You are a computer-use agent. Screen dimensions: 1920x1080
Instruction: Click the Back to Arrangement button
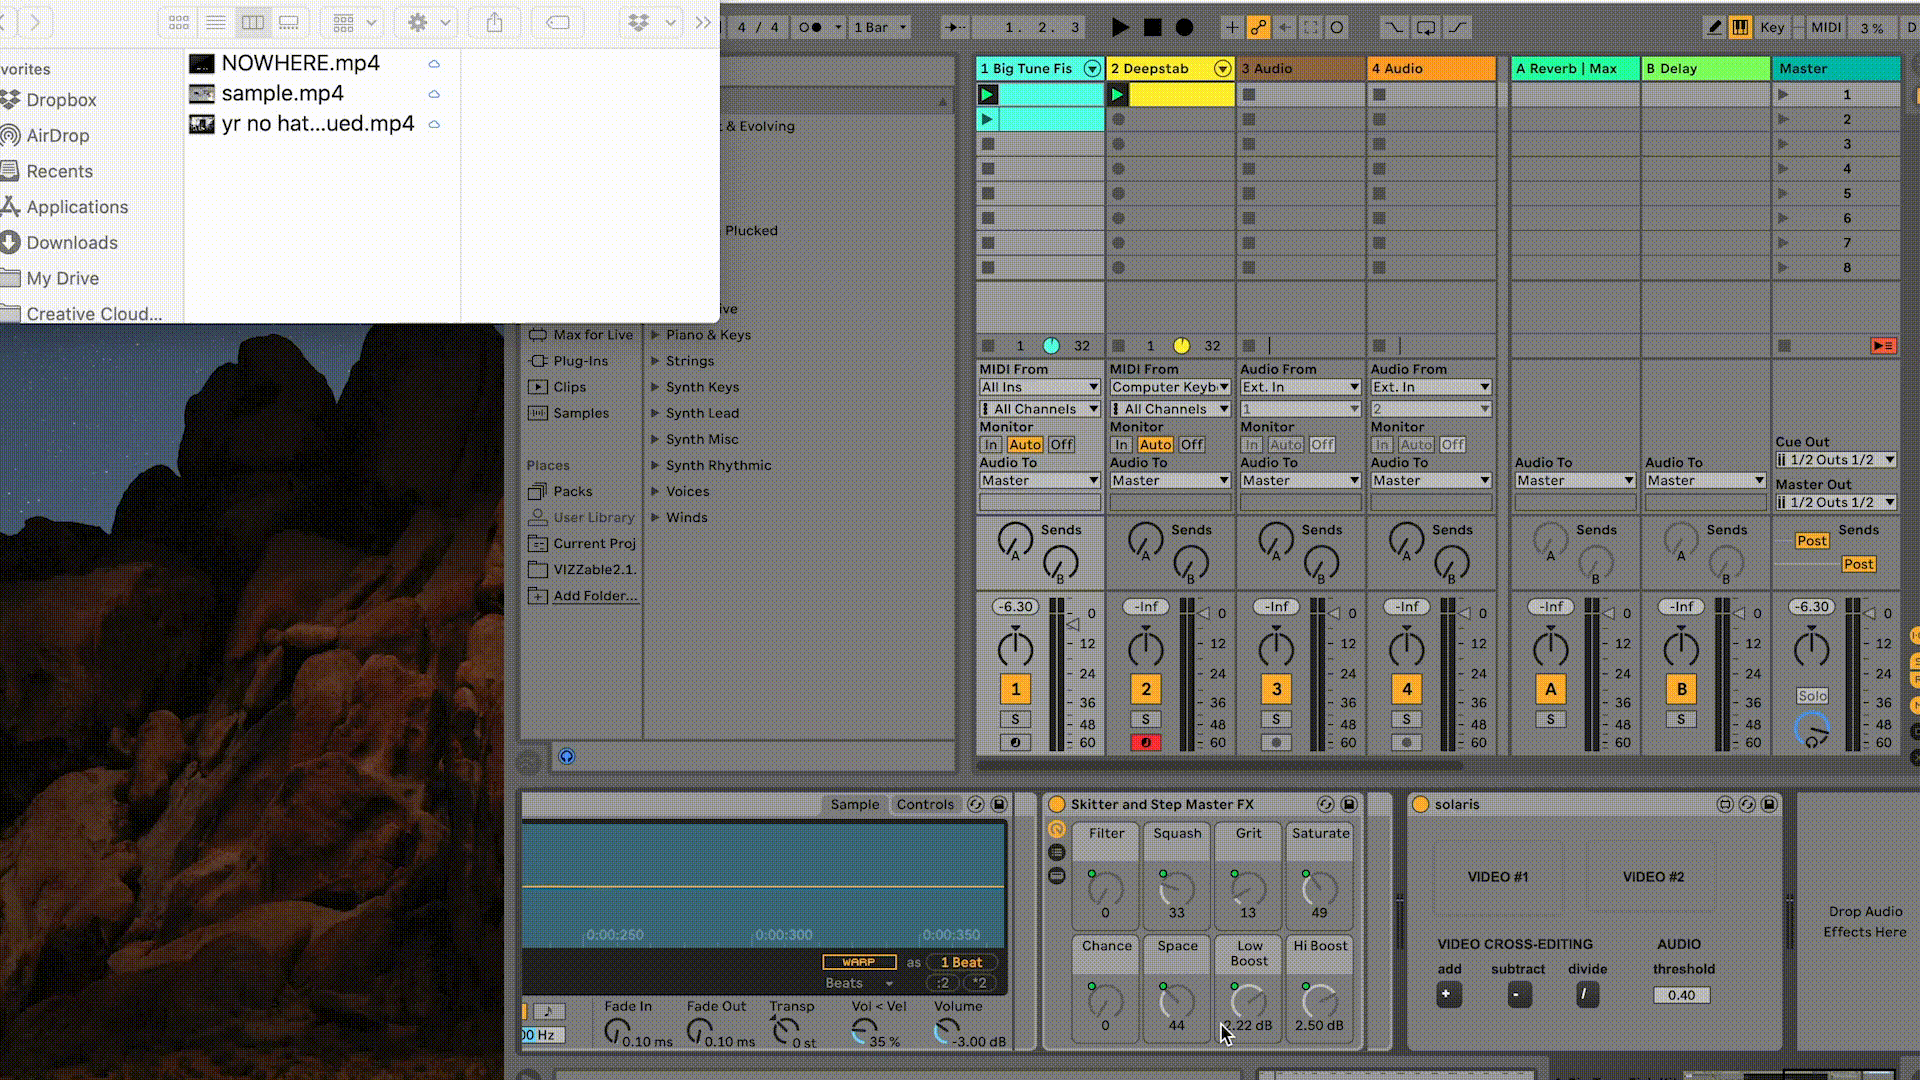1883,346
